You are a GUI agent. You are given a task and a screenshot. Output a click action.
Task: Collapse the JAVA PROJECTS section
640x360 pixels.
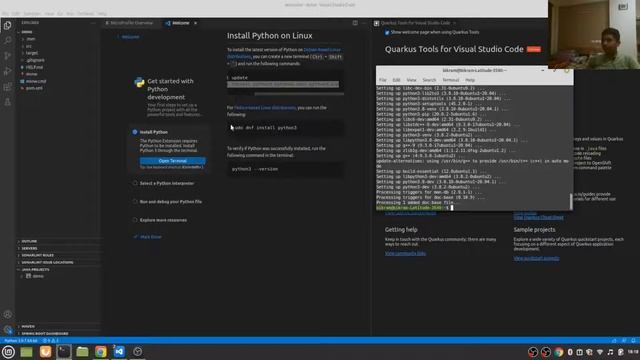tap(35, 269)
